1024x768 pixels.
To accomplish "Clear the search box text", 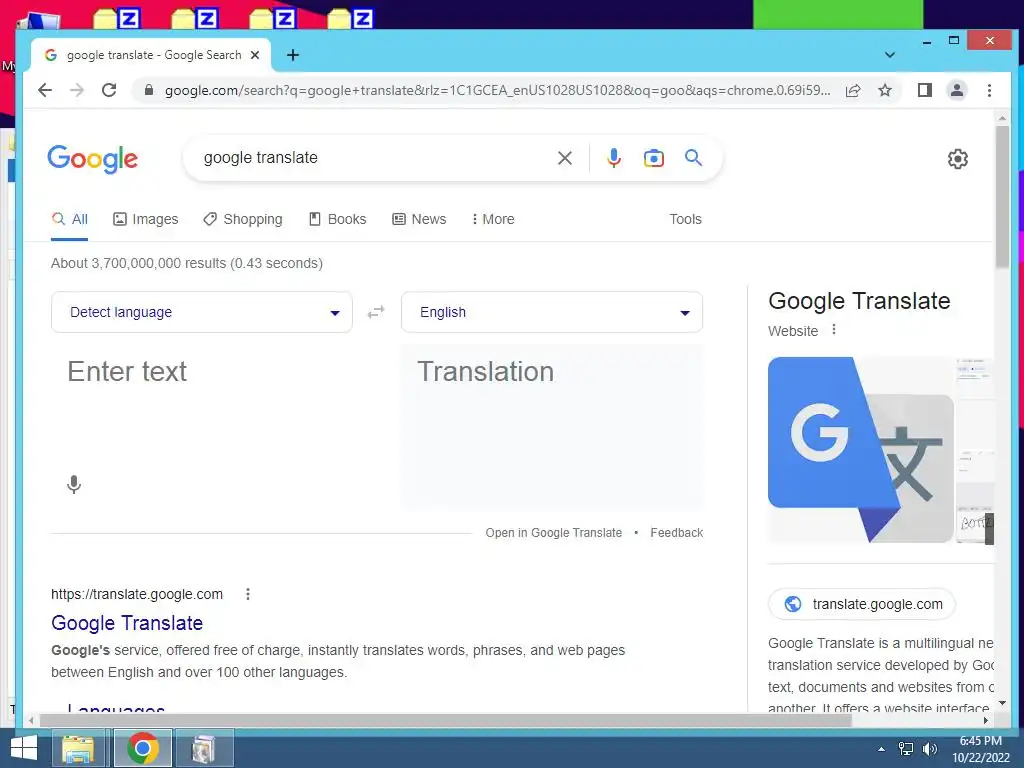I will (x=565, y=158).
